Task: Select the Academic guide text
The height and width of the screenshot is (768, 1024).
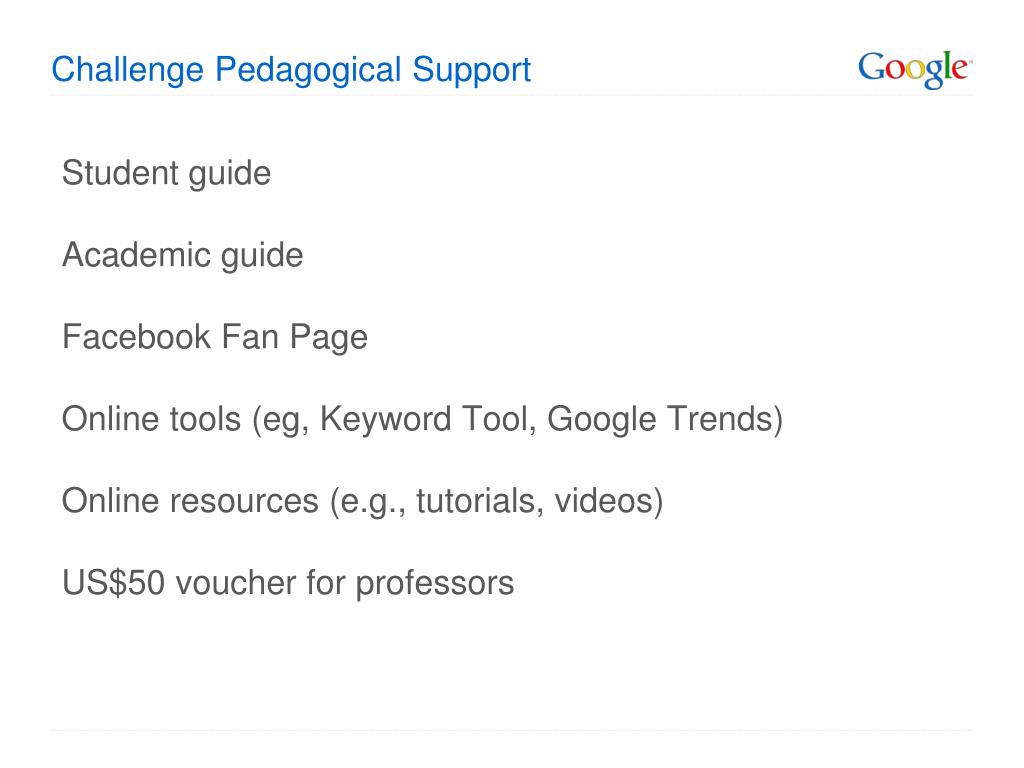Action: click(183, 257)
